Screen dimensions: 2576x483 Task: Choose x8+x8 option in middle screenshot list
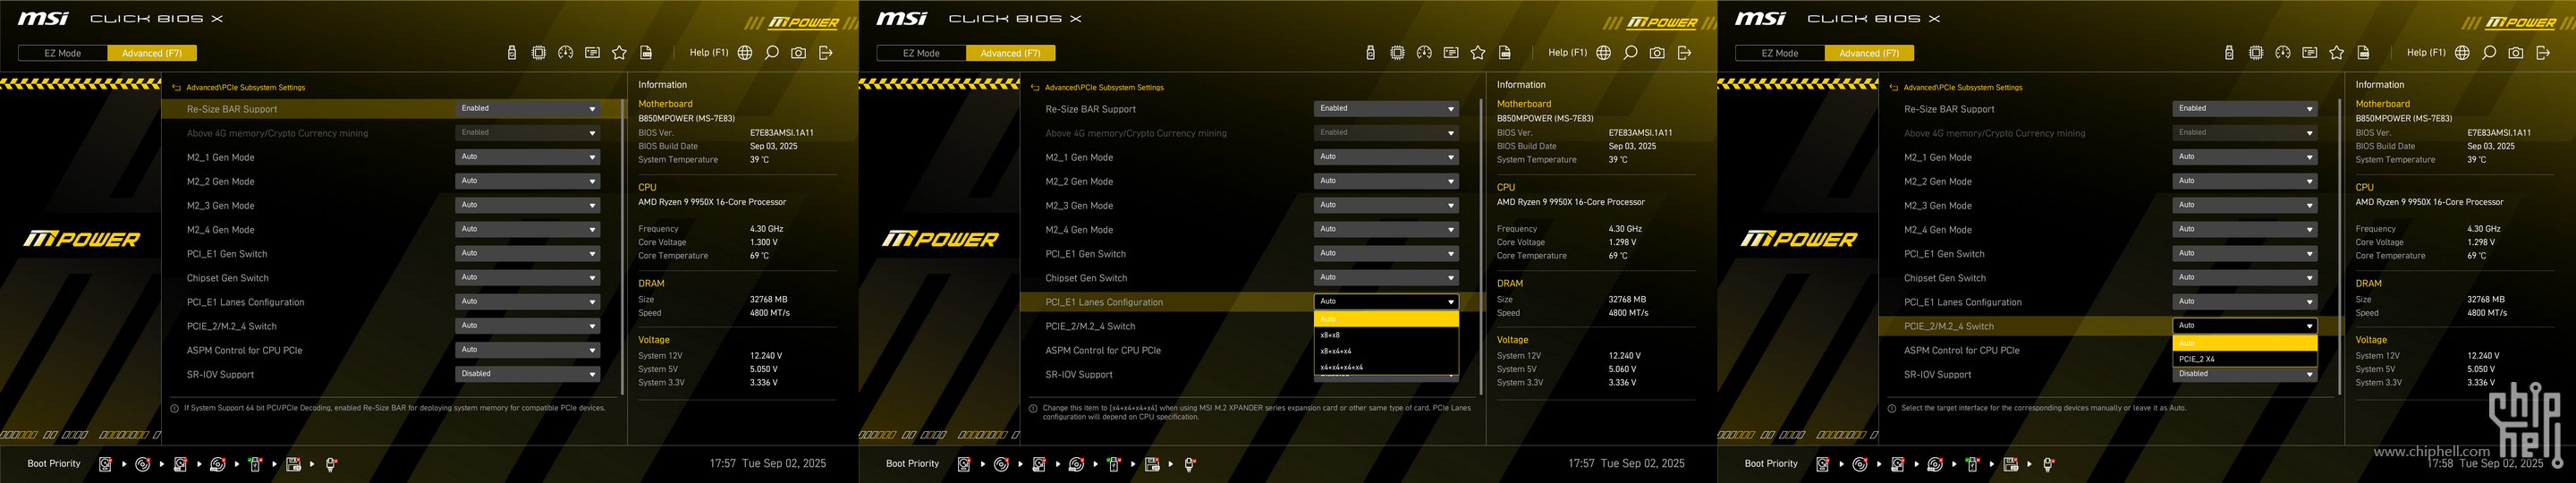click(x=1387, y=335)
